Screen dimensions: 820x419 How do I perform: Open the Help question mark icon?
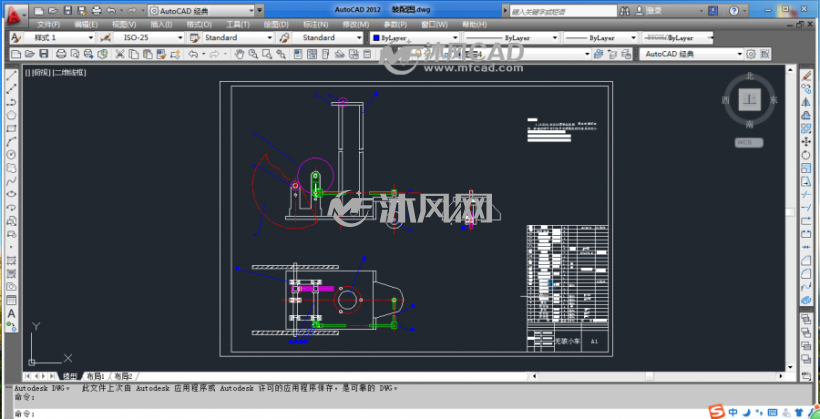point(734,10)
